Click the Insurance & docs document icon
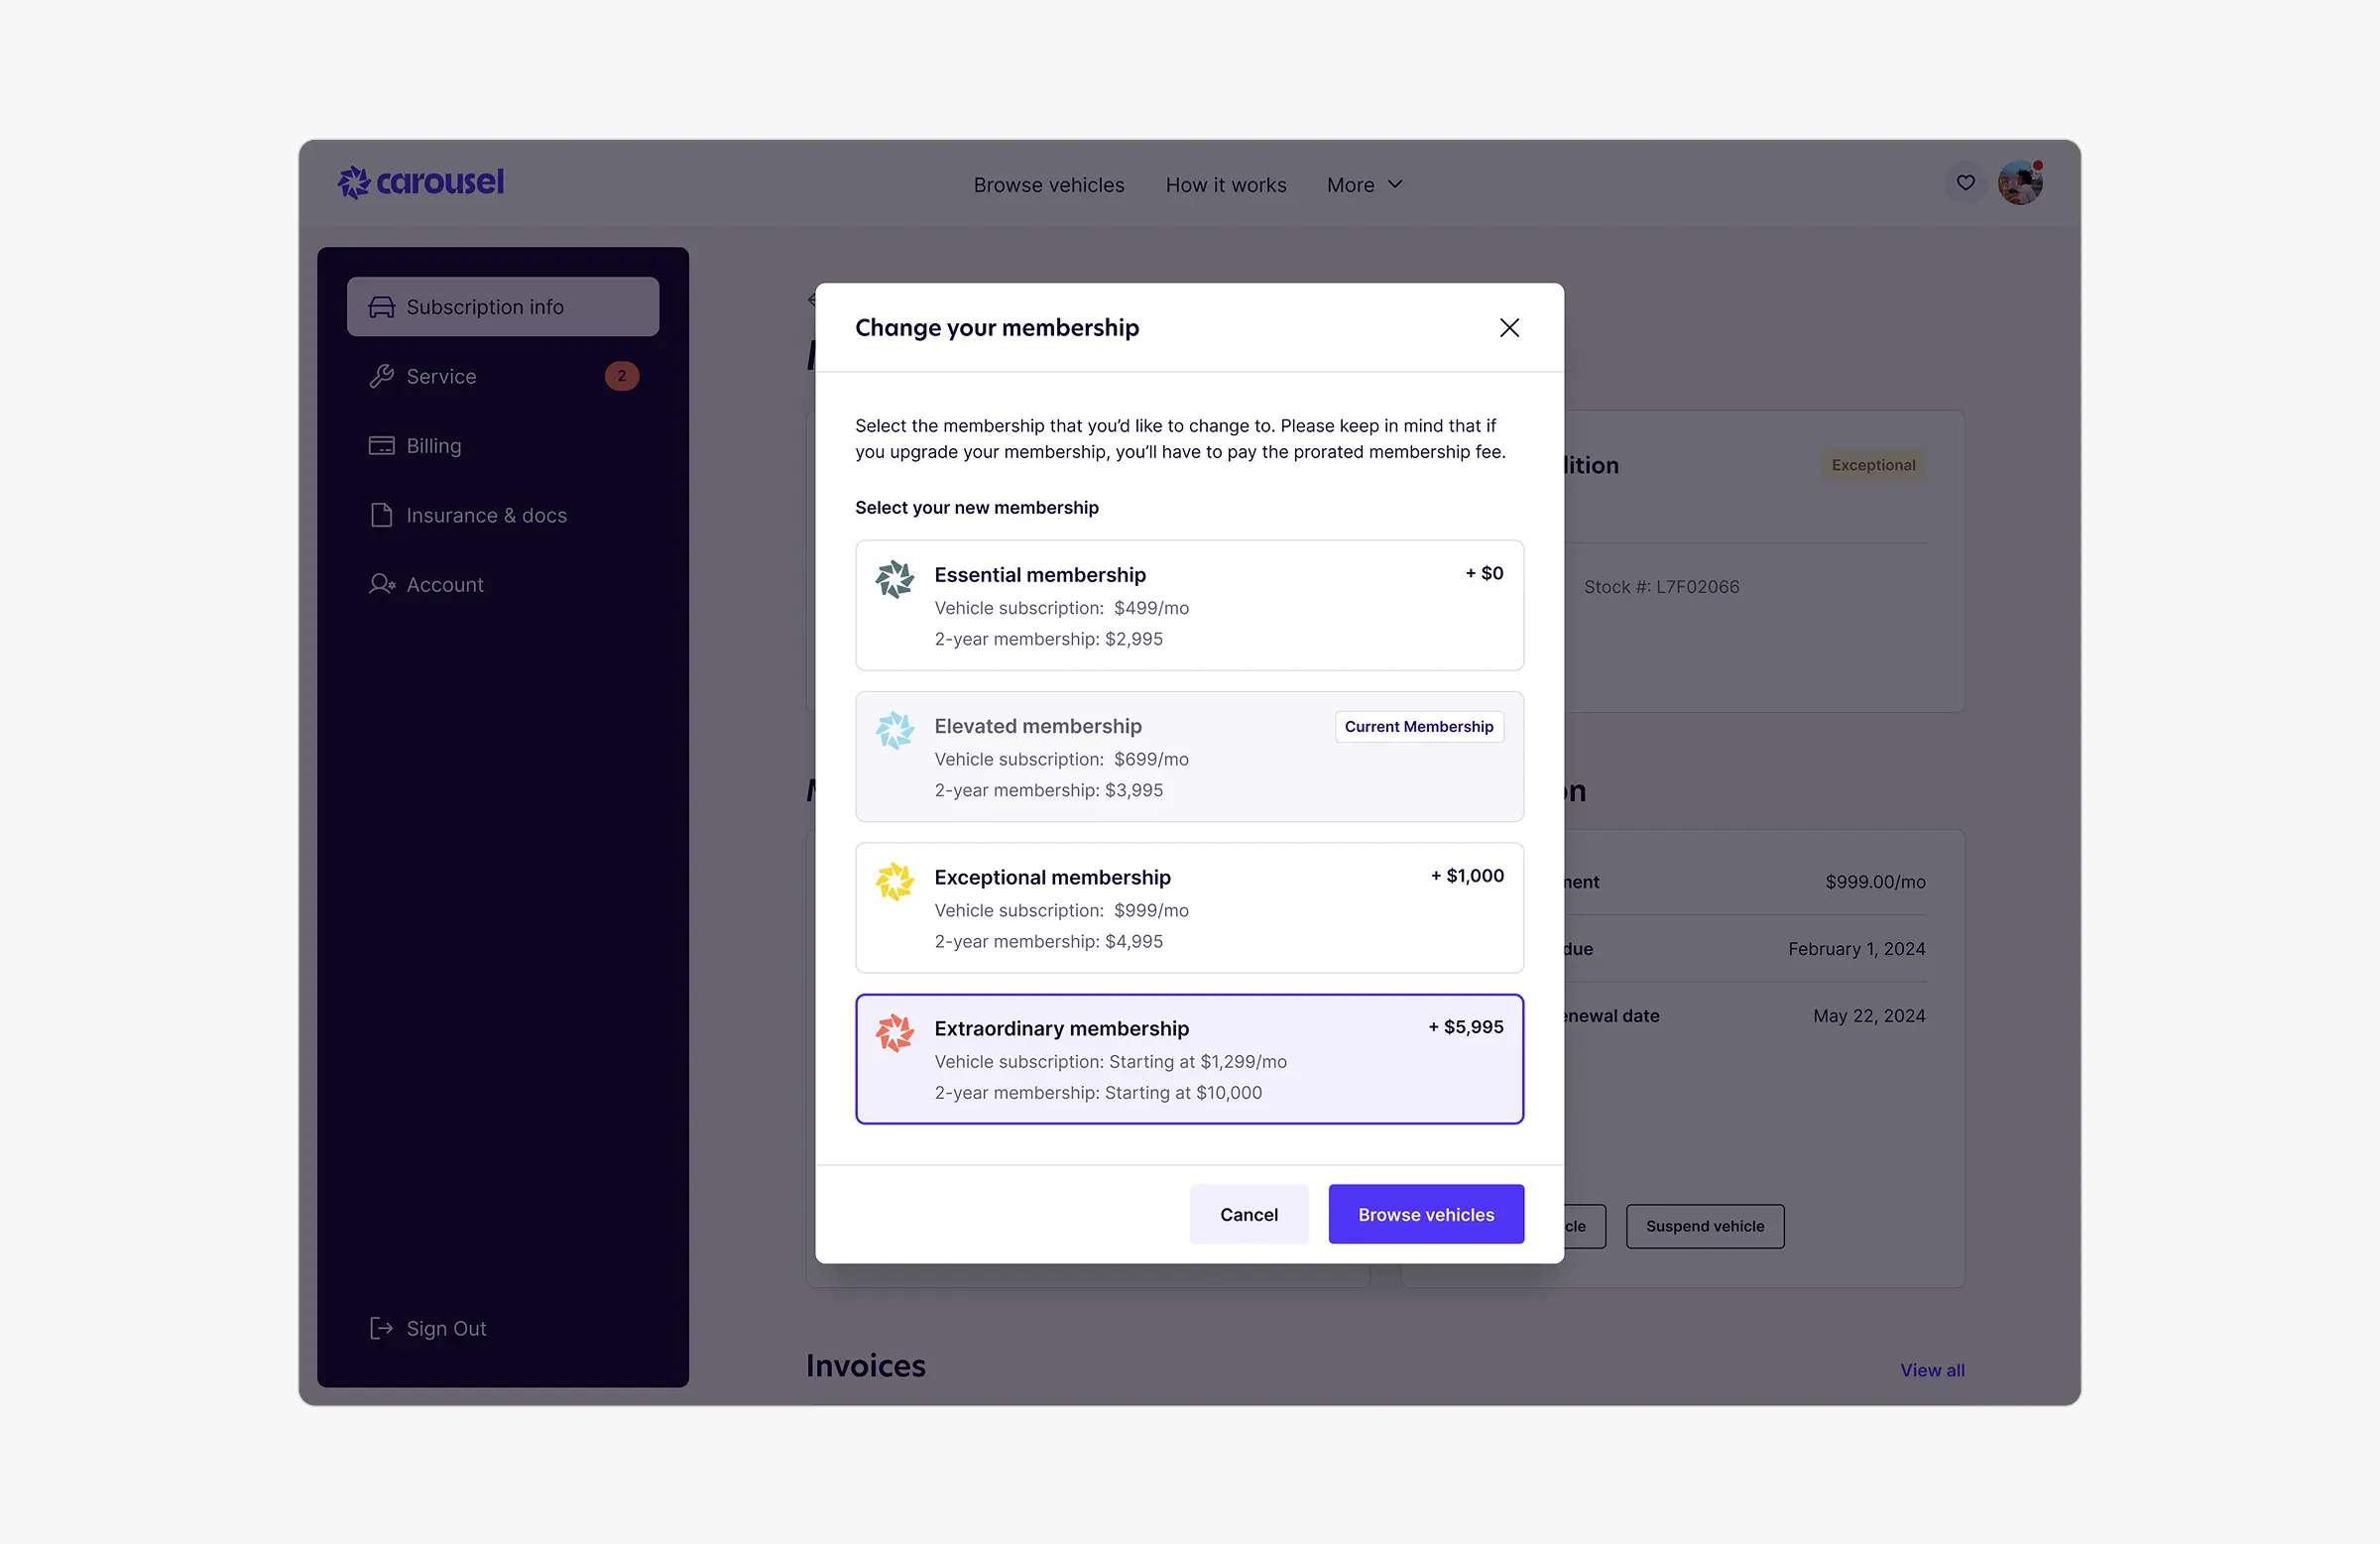This screenshot has height=1544, width=2380. [x=381, y=515]
